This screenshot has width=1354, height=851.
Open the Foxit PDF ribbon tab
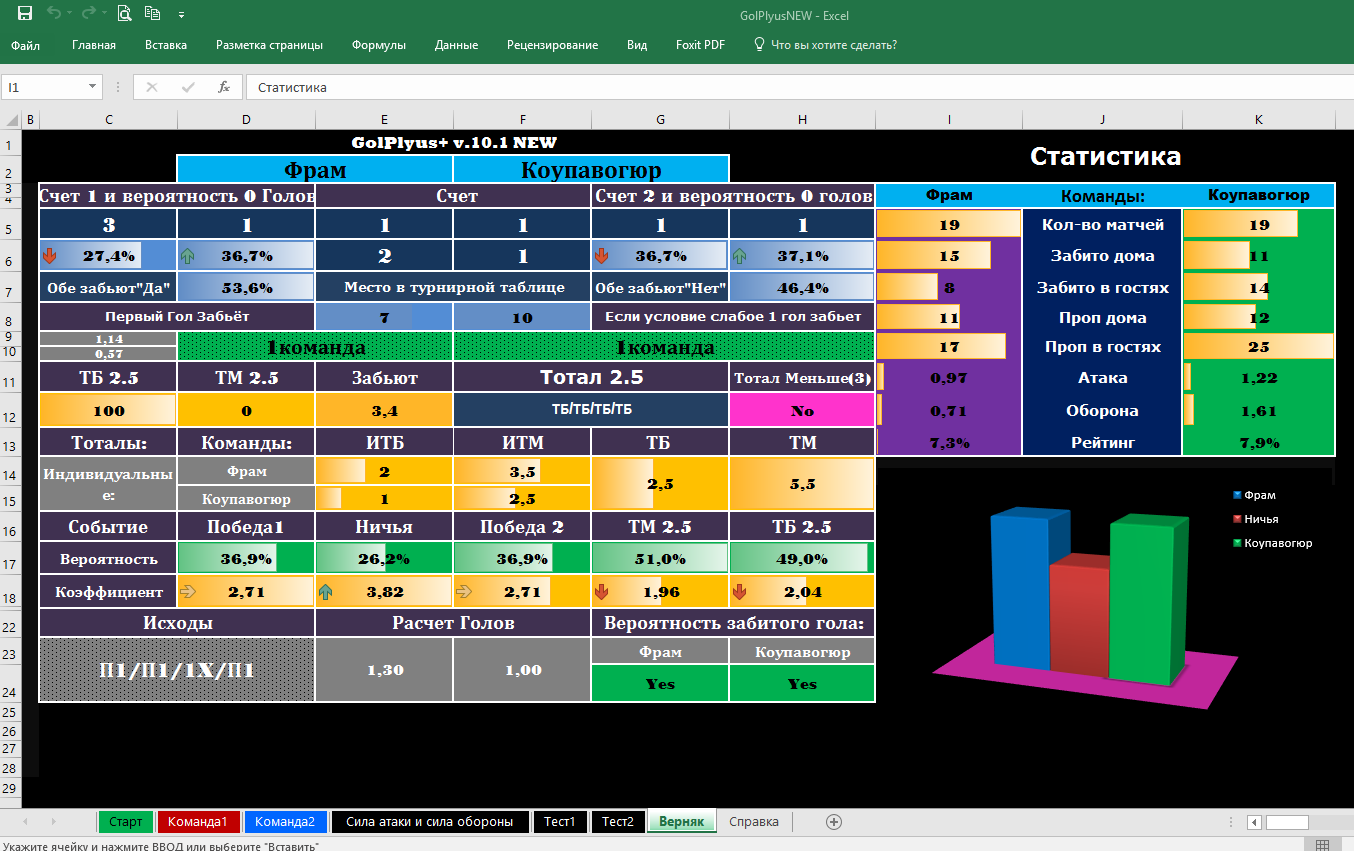pos(700,45)
